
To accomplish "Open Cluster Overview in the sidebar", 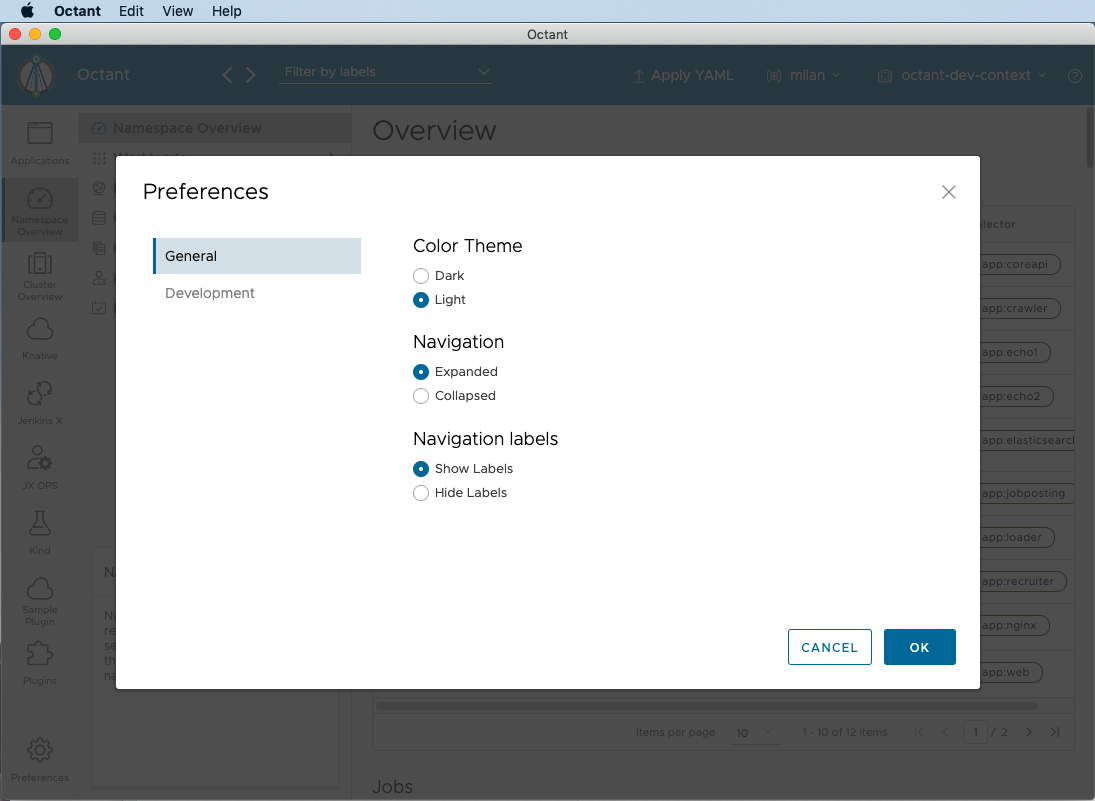I will point(40,277).
